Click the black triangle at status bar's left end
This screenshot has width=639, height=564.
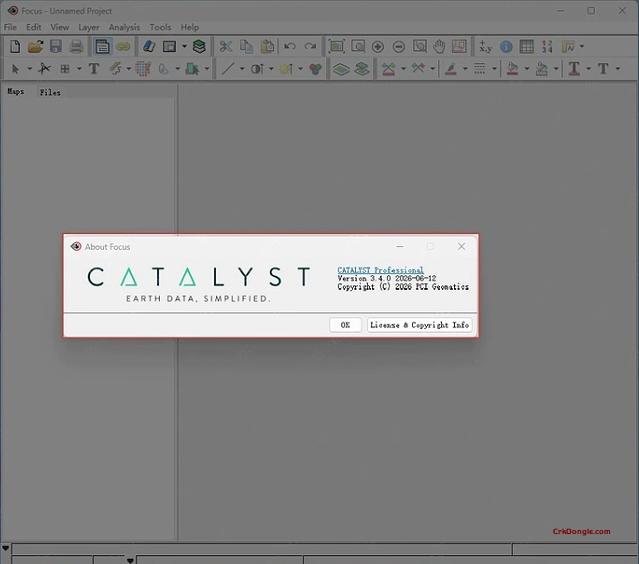click(x=5, y=548)
